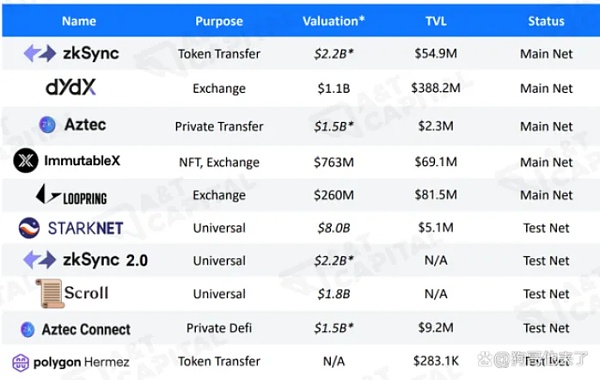Screen dimensions: 600x380
Task: Click the Scroll parchment icon
Action: click(50, 294)
